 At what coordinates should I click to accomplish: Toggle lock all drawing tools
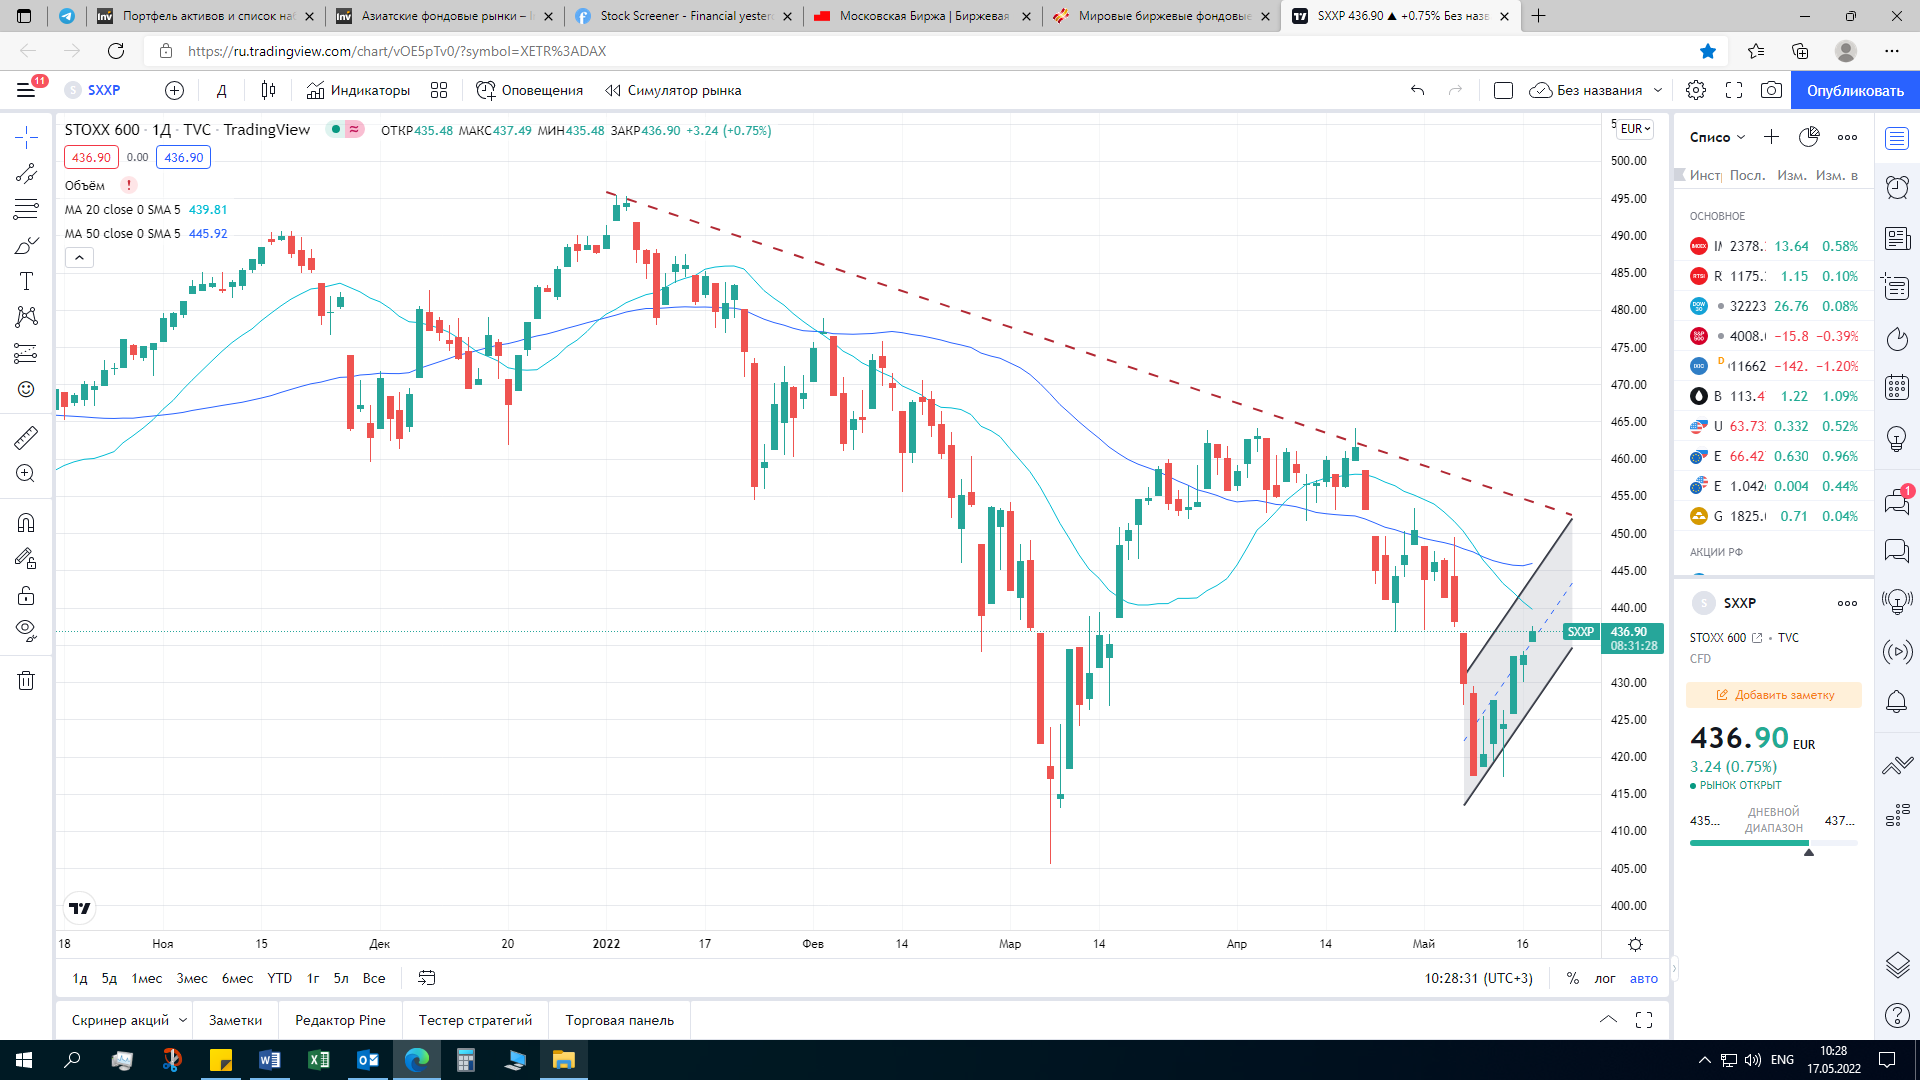click(x=26, y=596)
